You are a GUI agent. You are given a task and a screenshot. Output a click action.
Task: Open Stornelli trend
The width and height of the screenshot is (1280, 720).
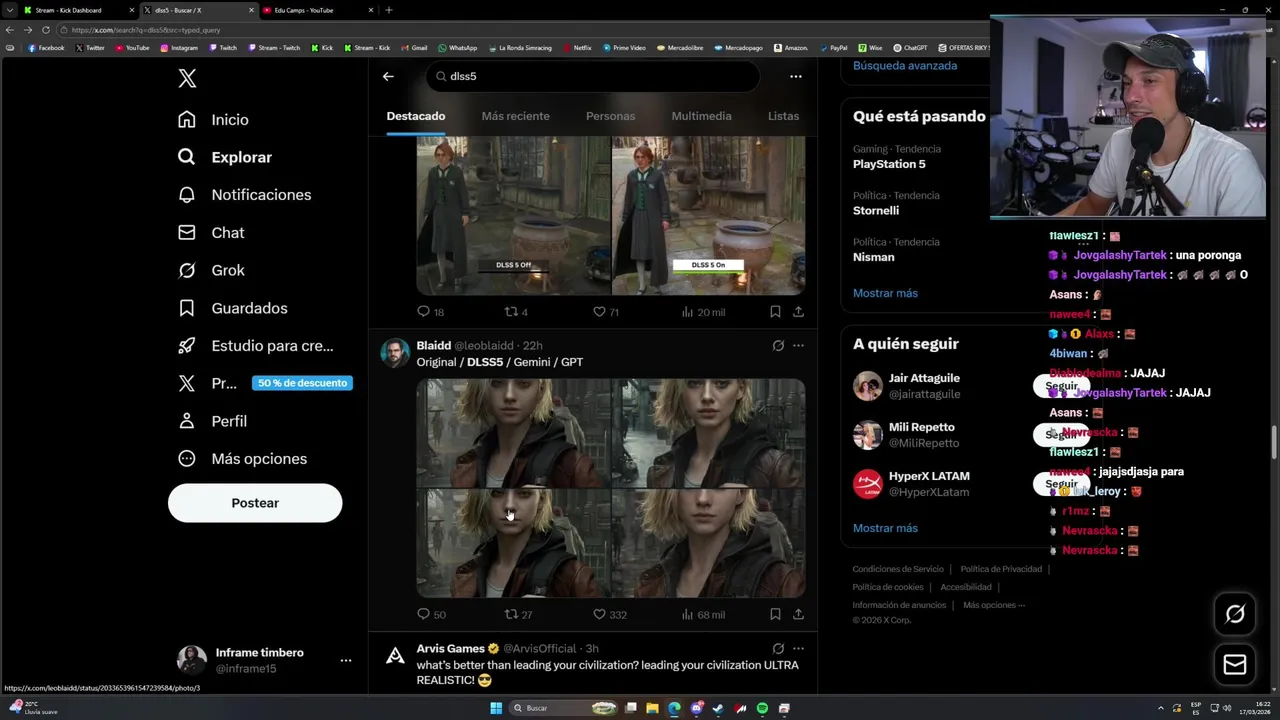[x=876, y=210]
